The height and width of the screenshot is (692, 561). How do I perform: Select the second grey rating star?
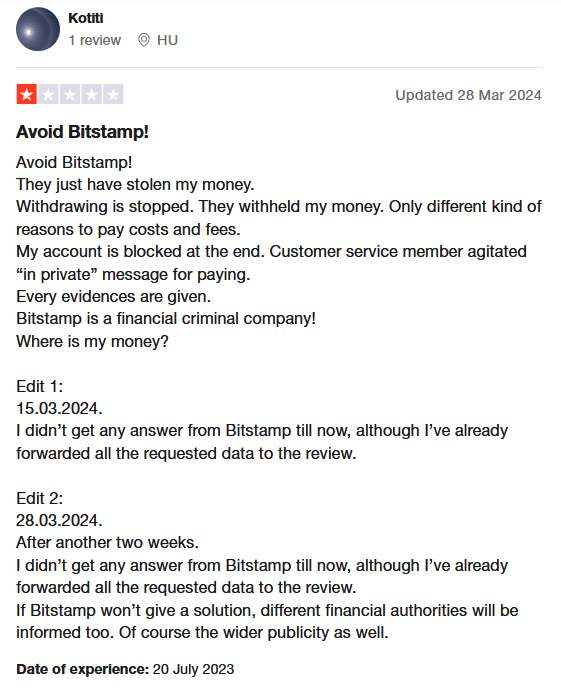tap(48, 94)
